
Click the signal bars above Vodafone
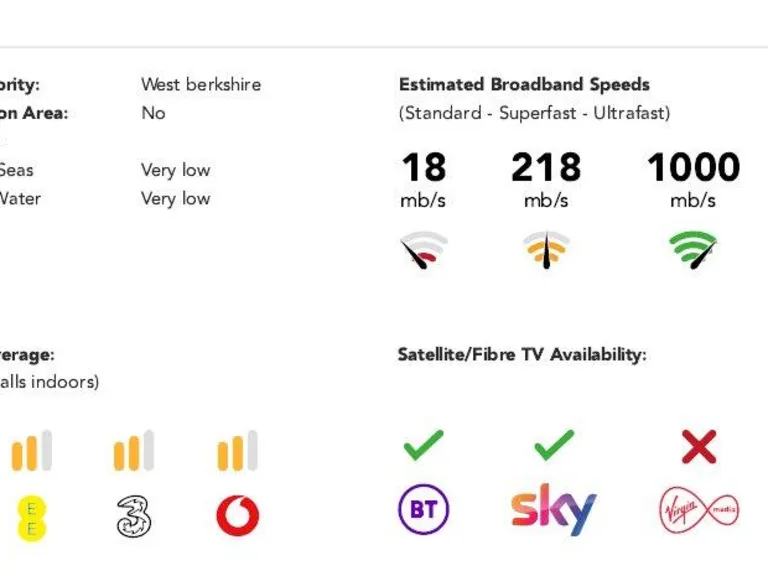click(x=238, y=451)
